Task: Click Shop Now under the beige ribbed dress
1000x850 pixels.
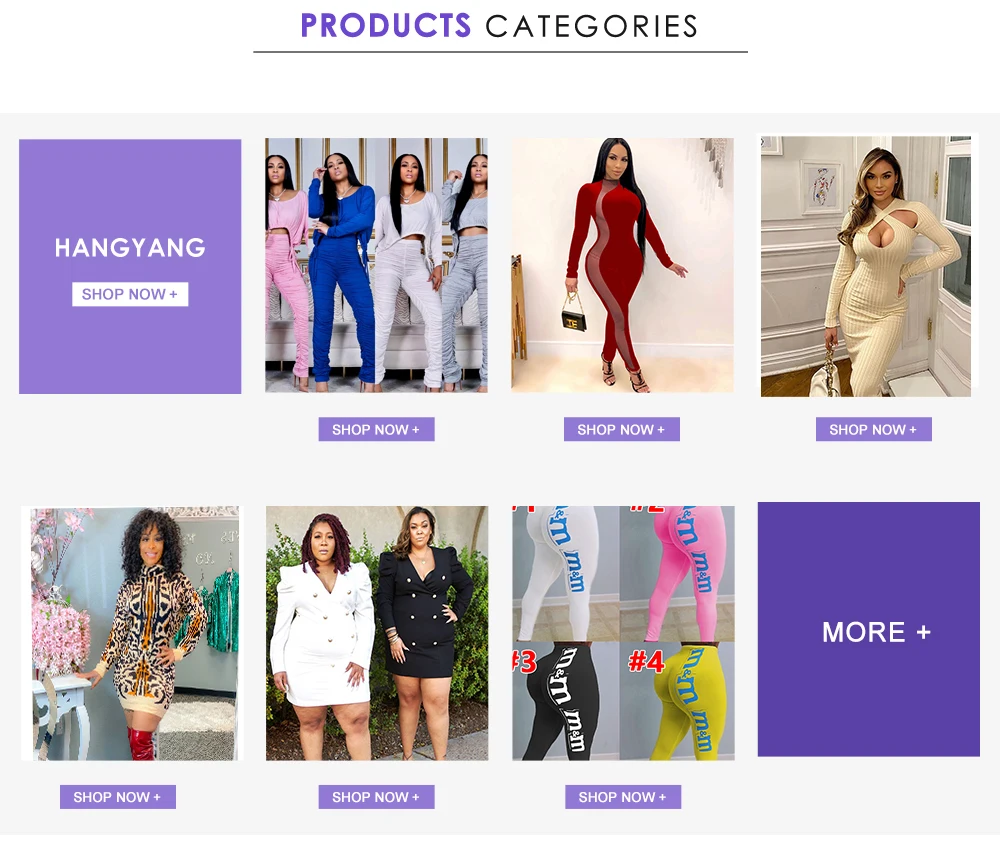Action: click(x=873, y=430)
